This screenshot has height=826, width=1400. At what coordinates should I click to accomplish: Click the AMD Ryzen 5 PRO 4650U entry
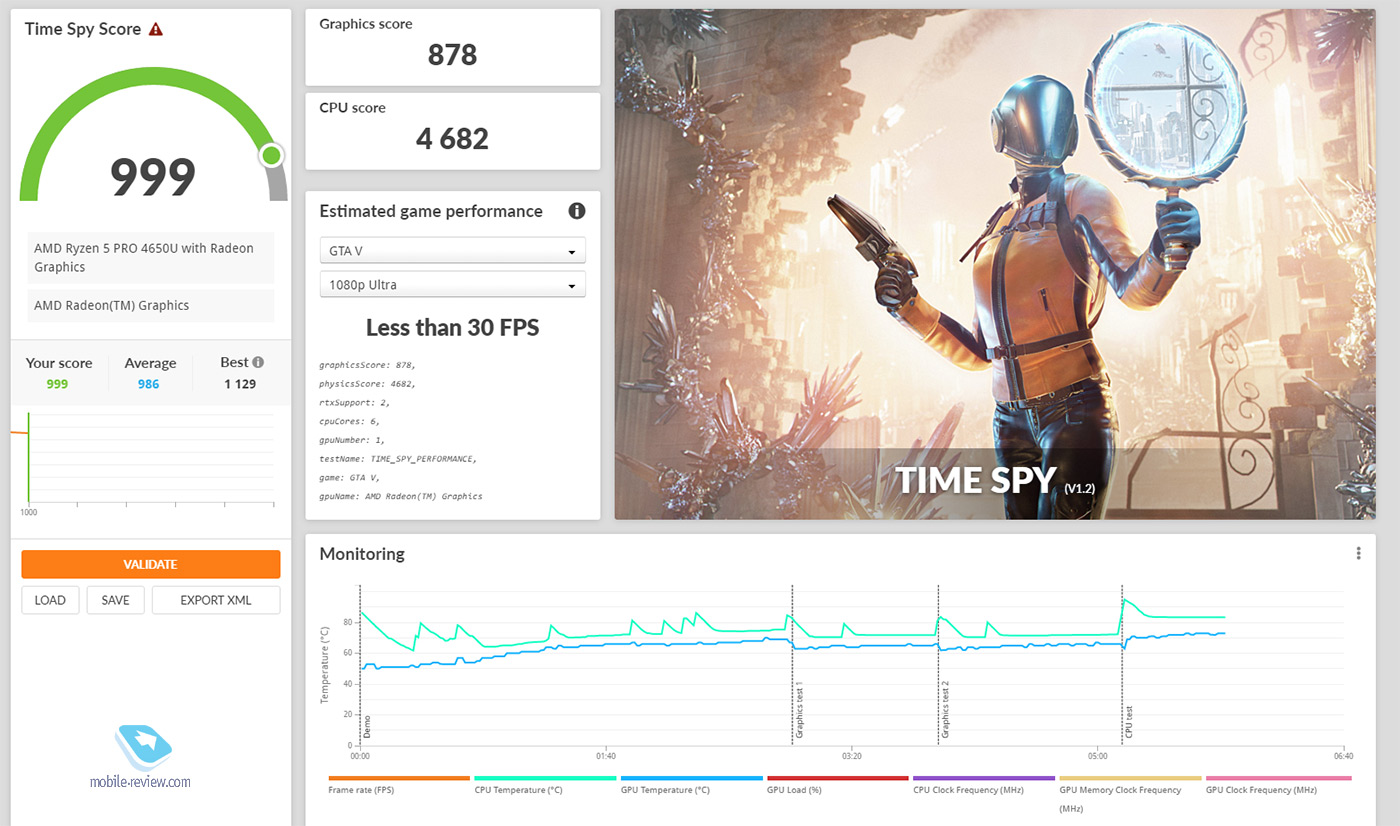point(151,258)
